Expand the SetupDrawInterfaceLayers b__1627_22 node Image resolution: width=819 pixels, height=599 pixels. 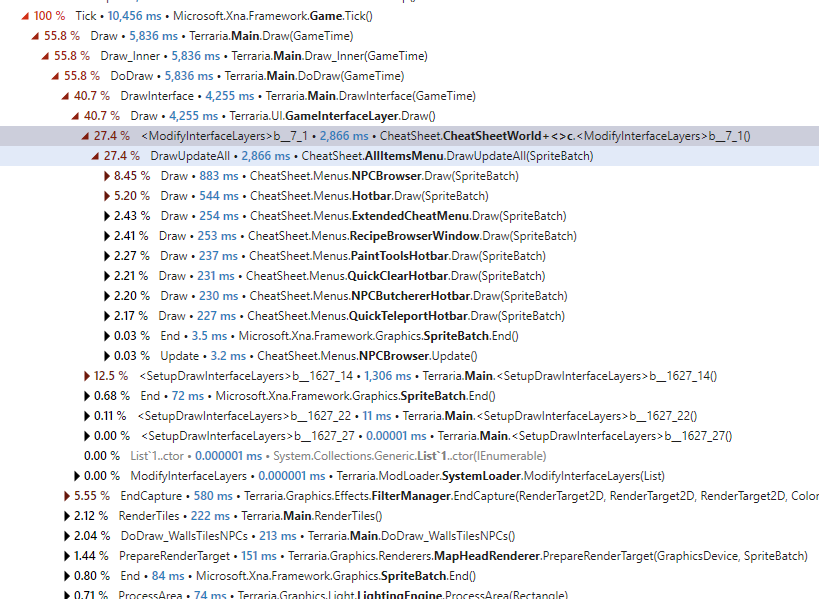pos(87,416)
